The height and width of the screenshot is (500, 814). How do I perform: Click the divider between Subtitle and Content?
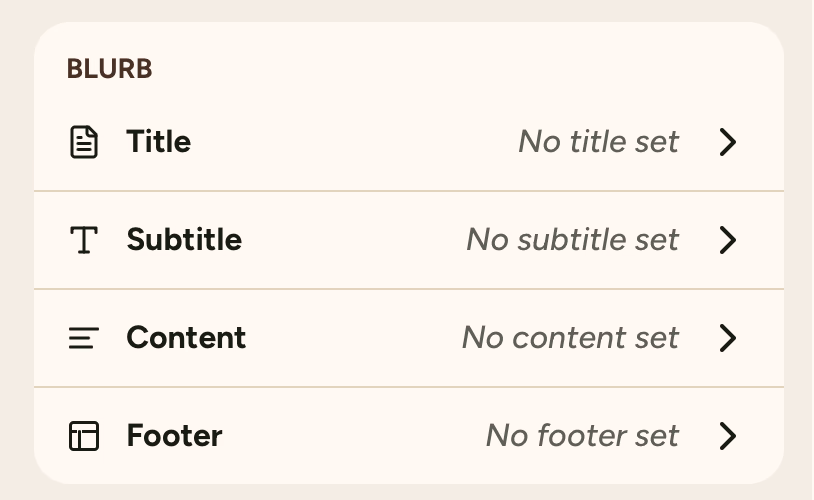click(409, 289)
